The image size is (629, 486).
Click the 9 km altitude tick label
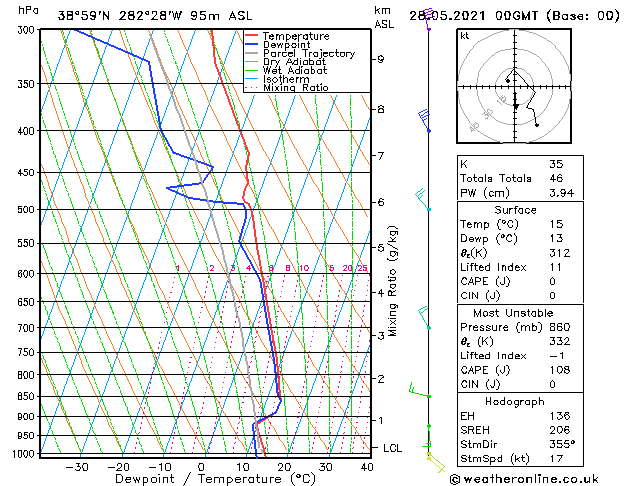pos(380,59)
